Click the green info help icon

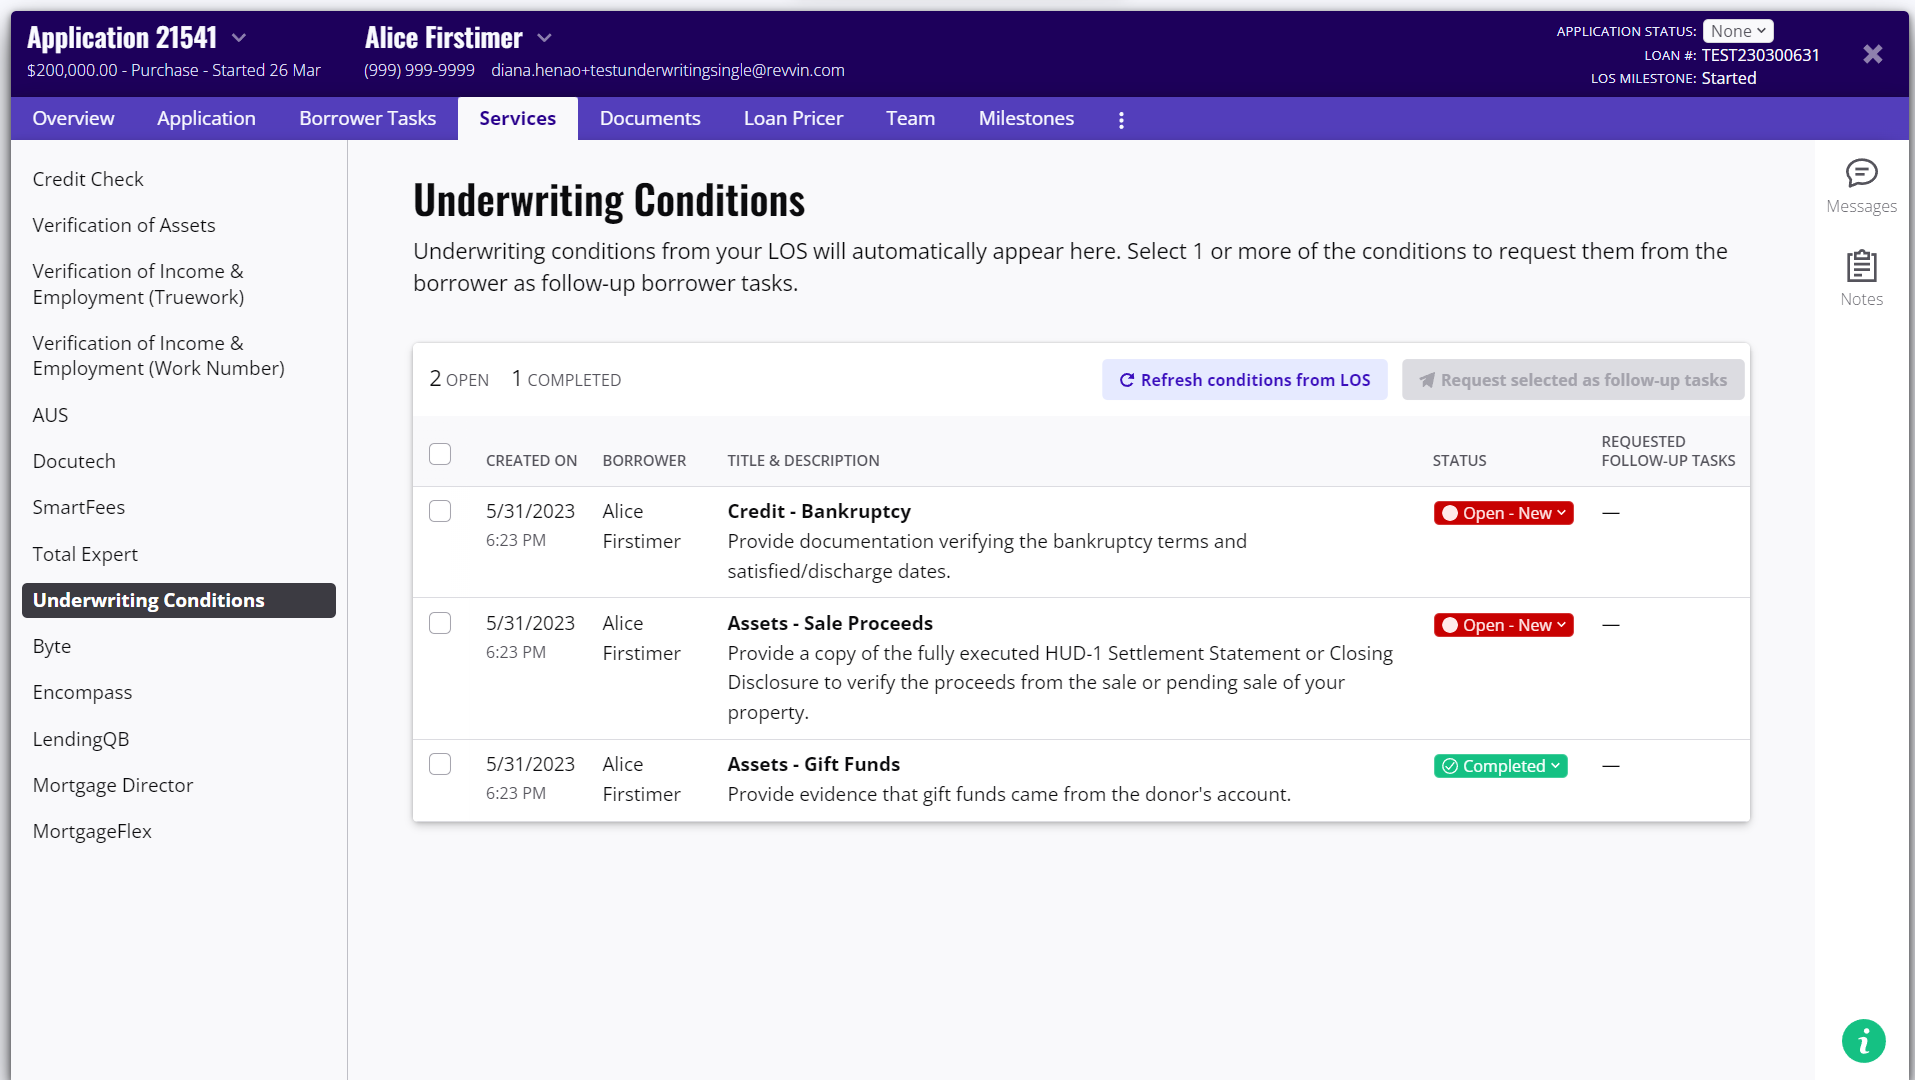pos(1863,1041)
